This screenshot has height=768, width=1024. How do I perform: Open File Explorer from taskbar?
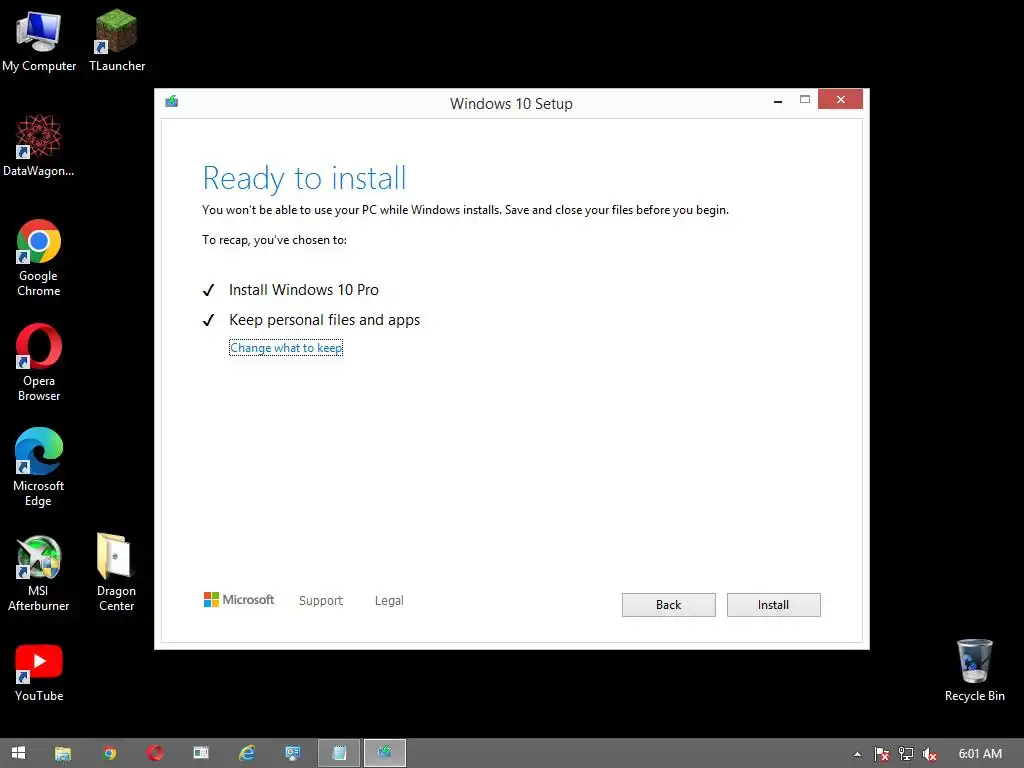point(63,753)
